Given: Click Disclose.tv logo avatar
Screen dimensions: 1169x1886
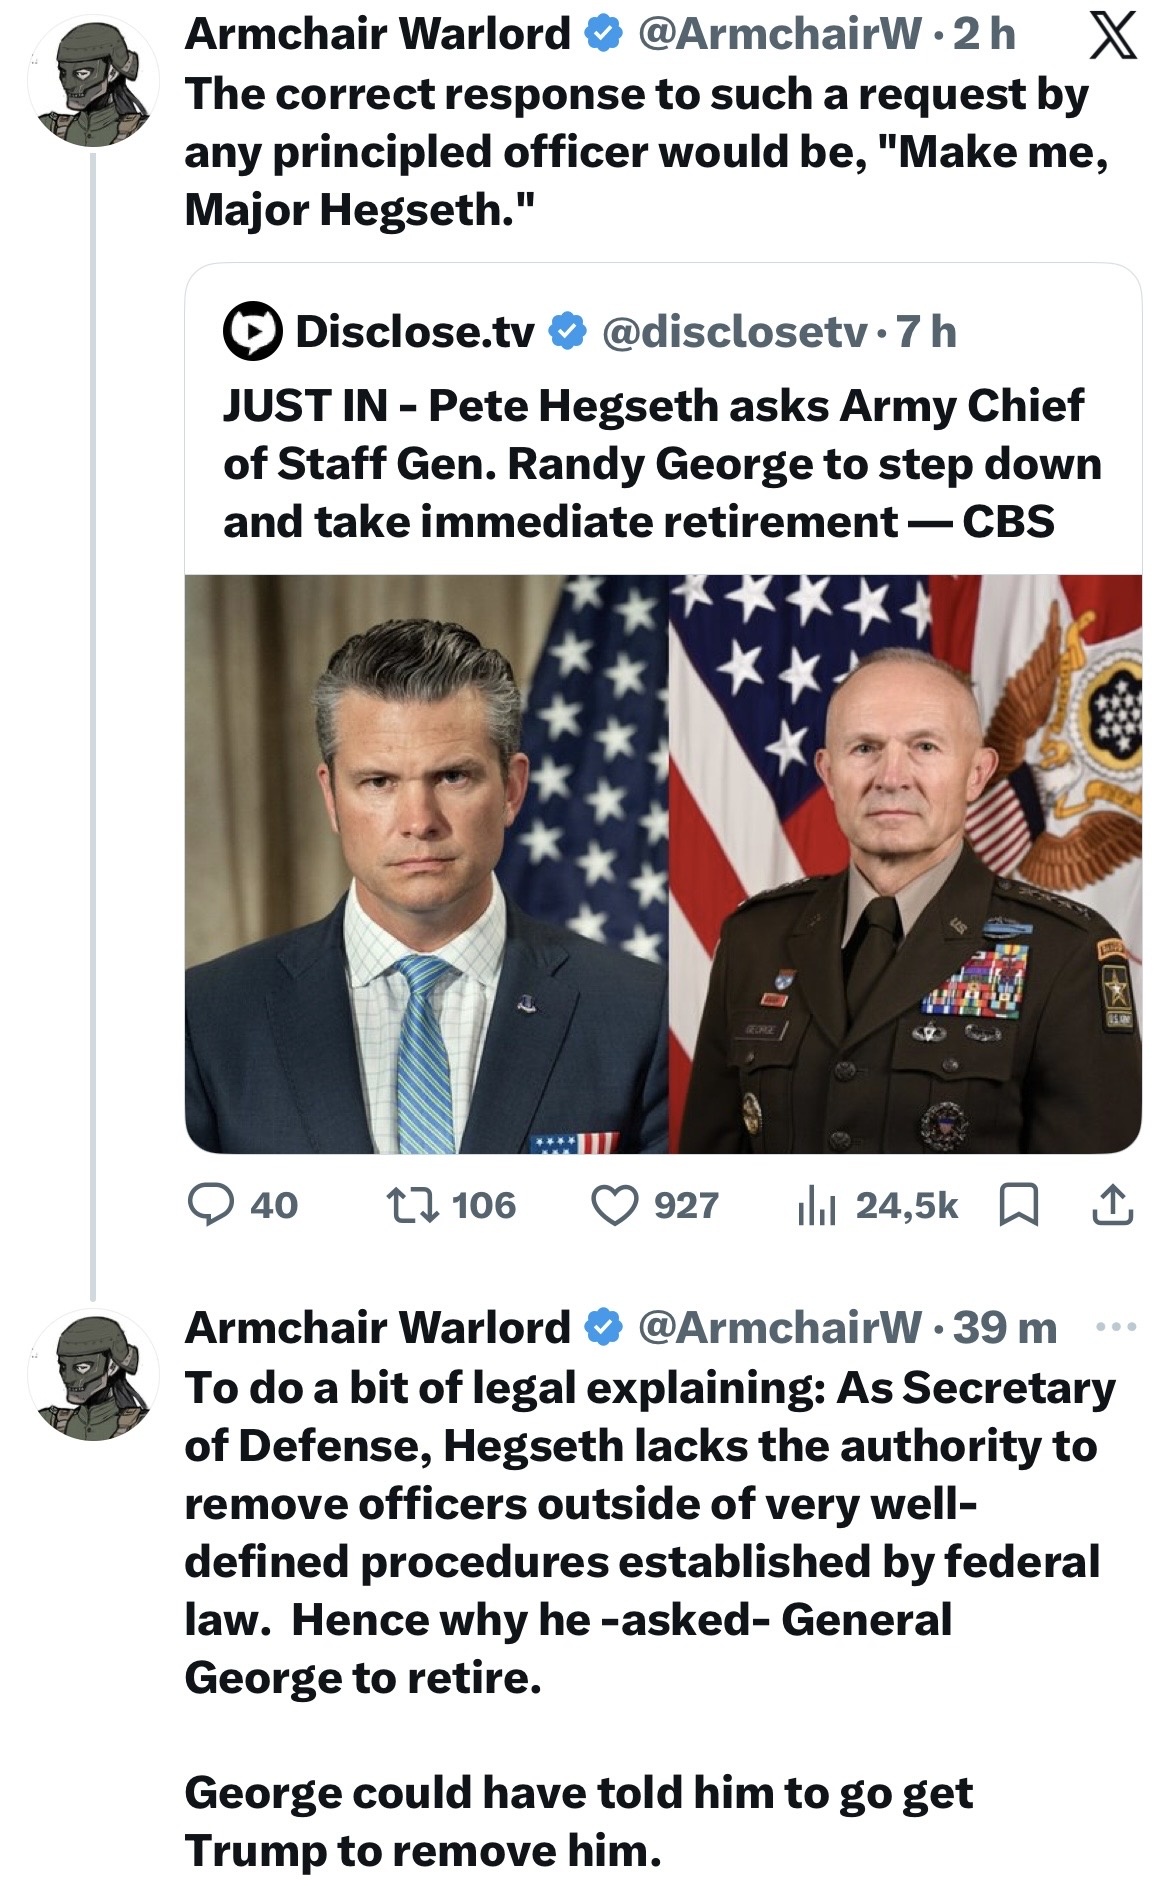Looking at the screenshot, I should coord(251,331).
